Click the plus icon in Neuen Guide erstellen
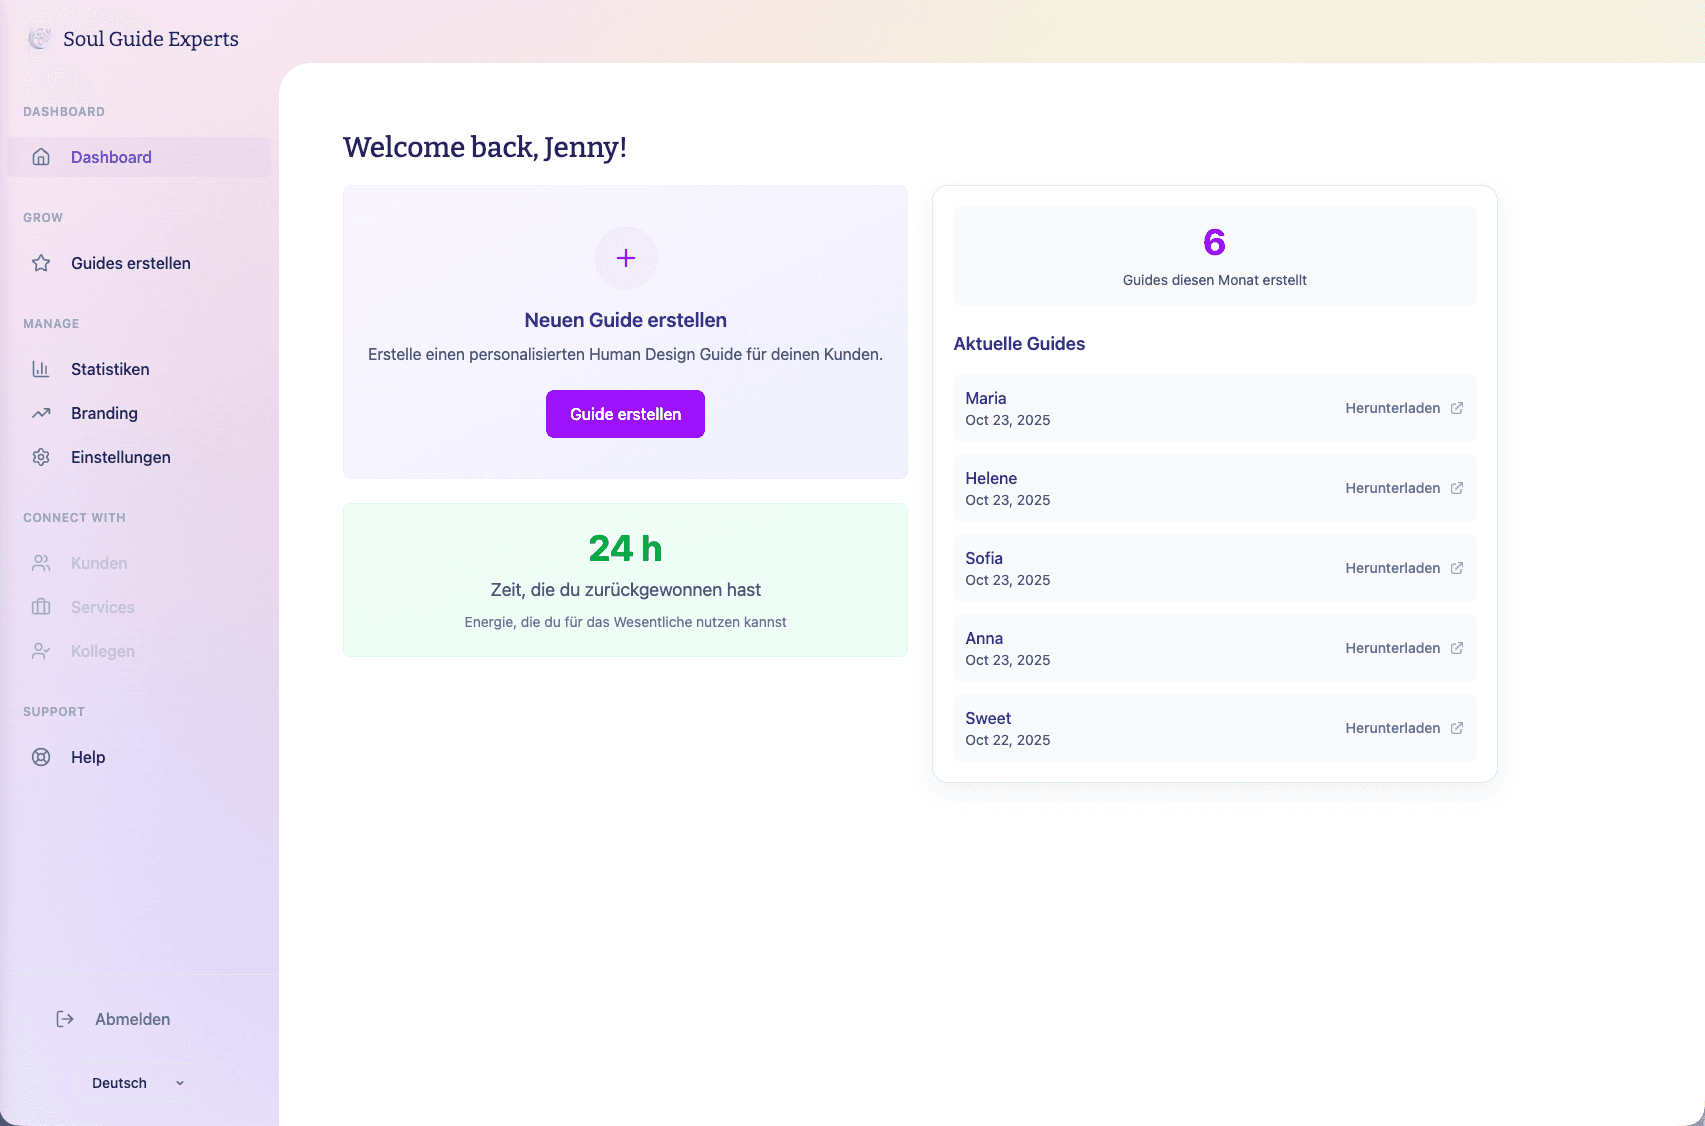The height and width of the screenshot is (1126, 1705). (x=625, y=258)
